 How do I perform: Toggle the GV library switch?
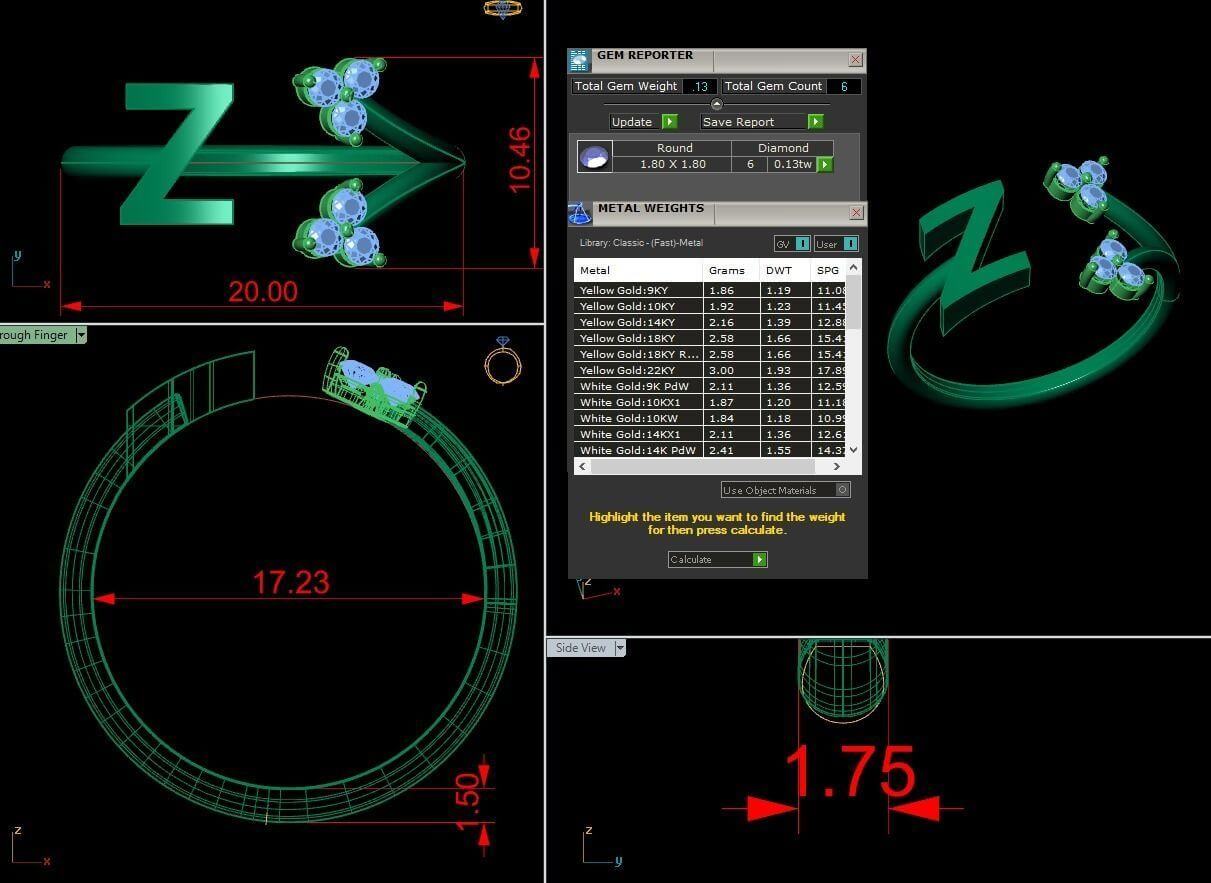(791, 244)
